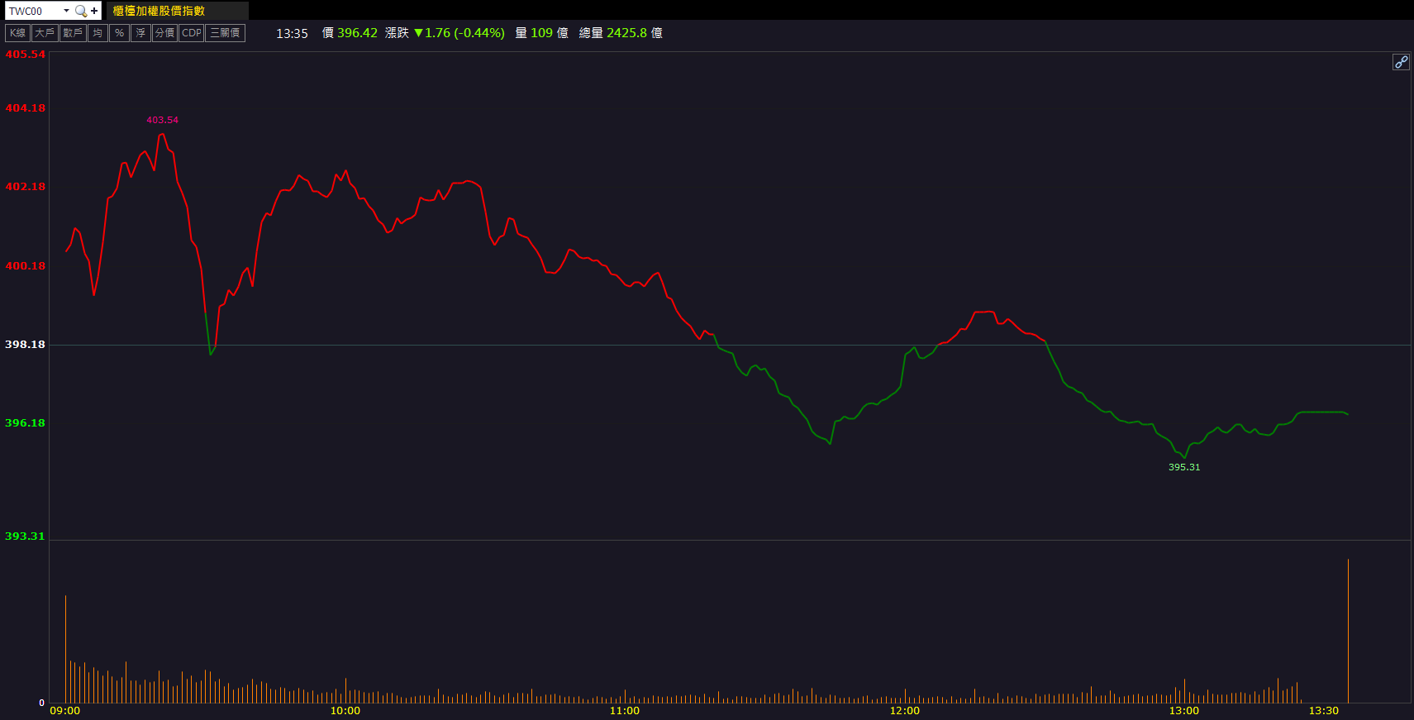This screenshot has width=1414, height=720.
Task: Click the plus add-symbol icon
Action: click(94, 11)
